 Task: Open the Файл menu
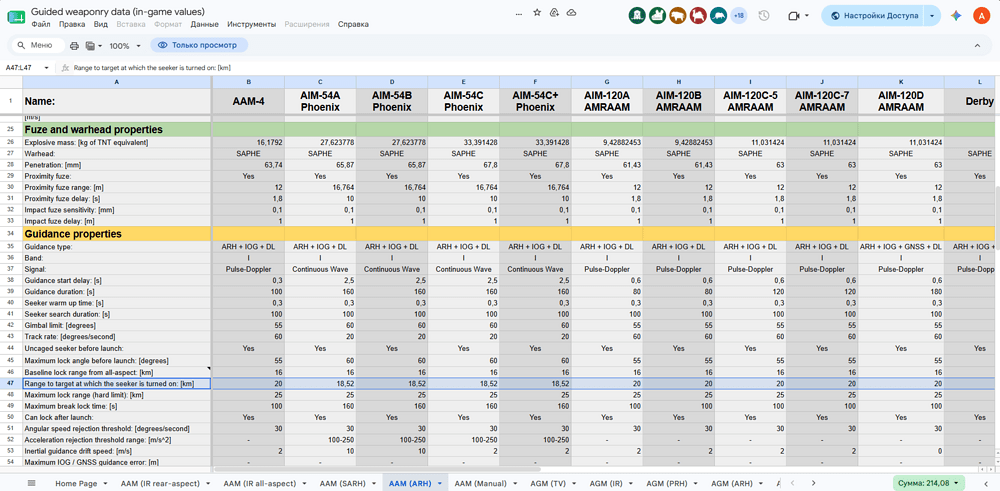pyautogui.click(x=41, y=24)
